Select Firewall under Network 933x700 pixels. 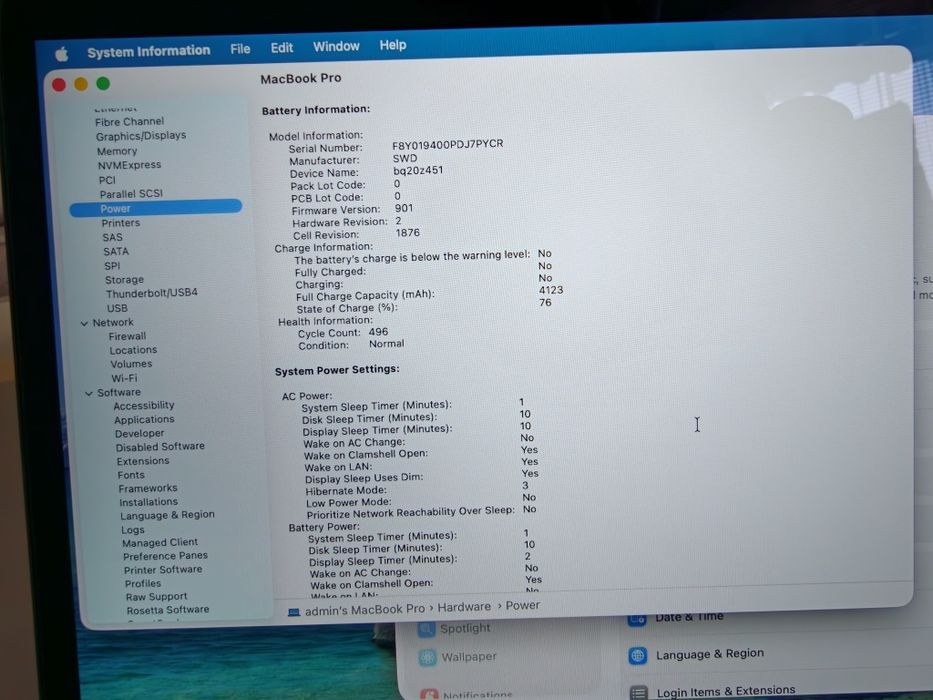(x=127, y=336)
